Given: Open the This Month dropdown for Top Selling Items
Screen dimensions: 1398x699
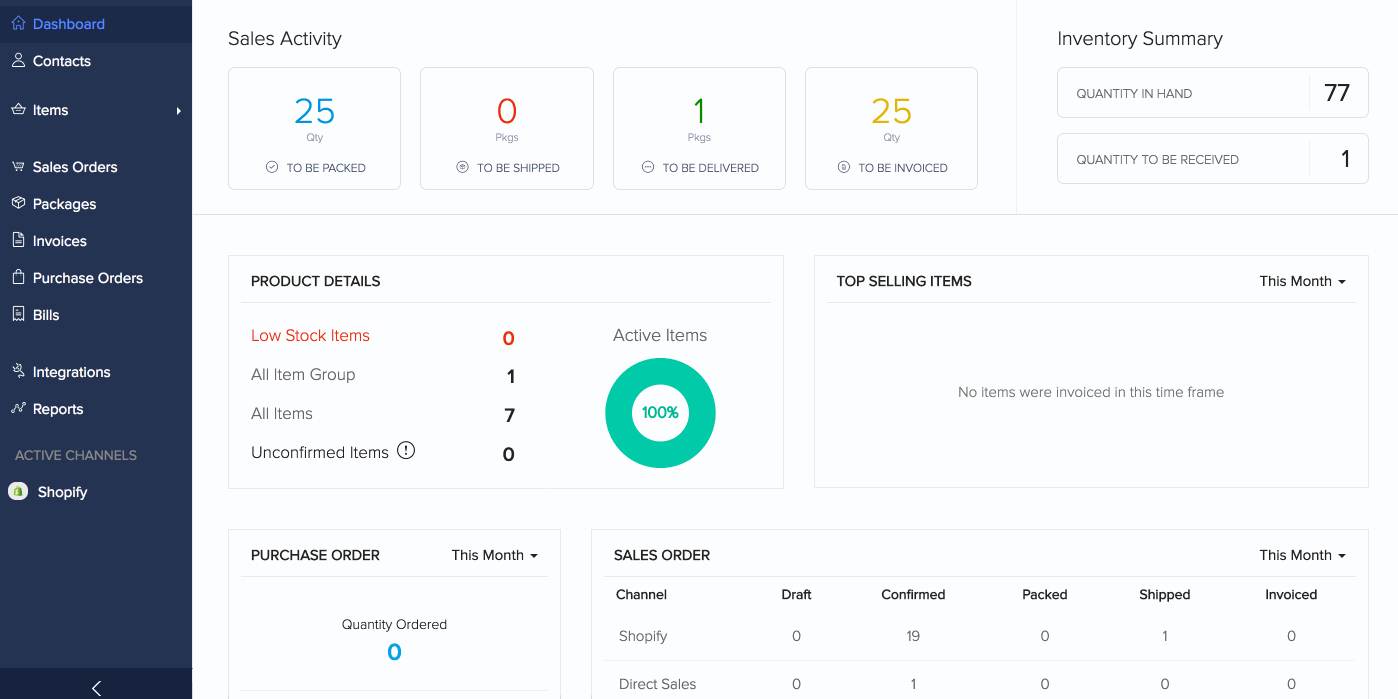Looking at the screenshot, I should coord(1302,281).
